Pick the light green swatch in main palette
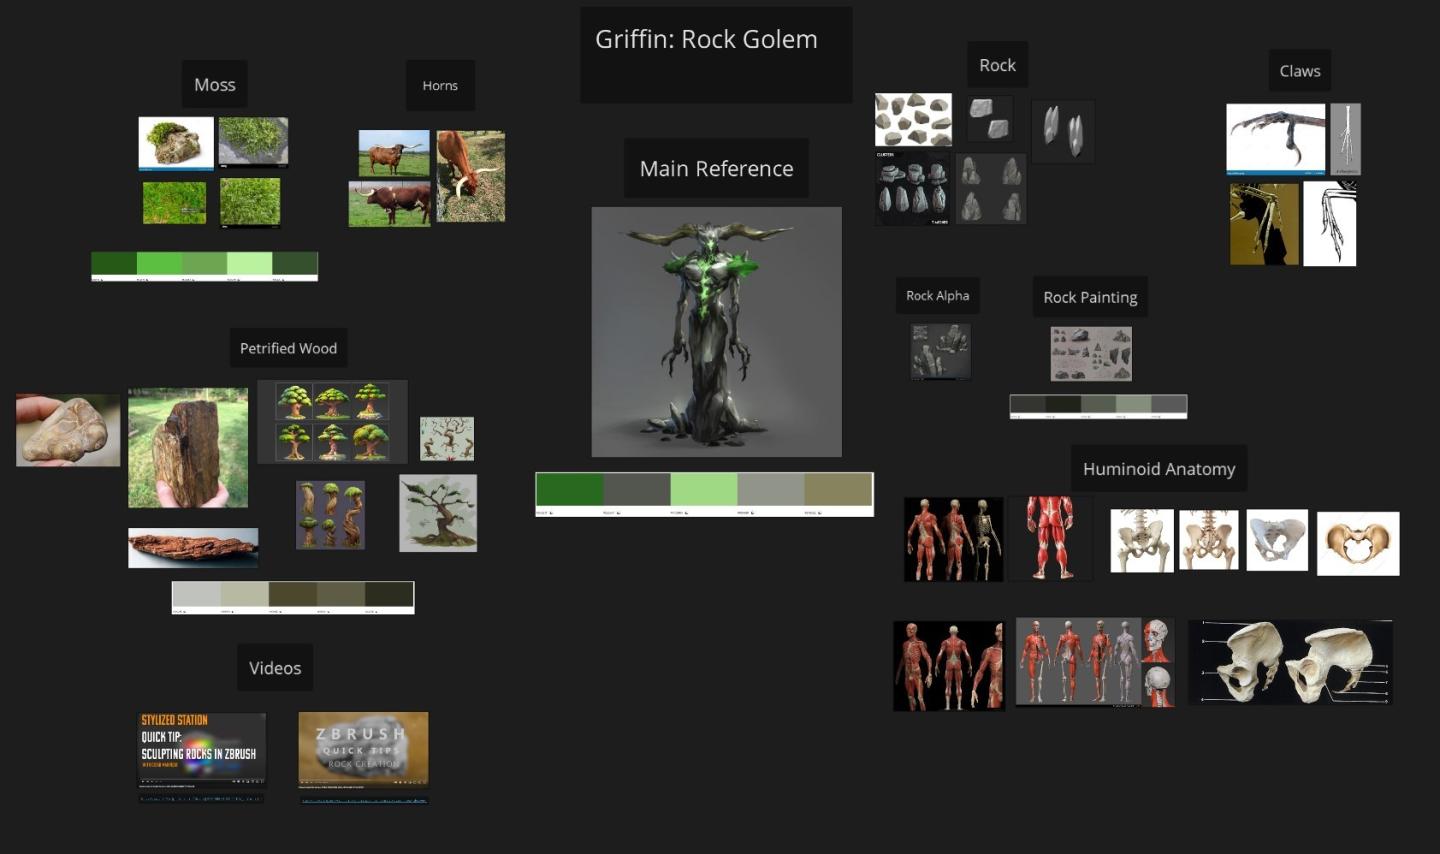The image size is (1440, 854). point(704,489)
